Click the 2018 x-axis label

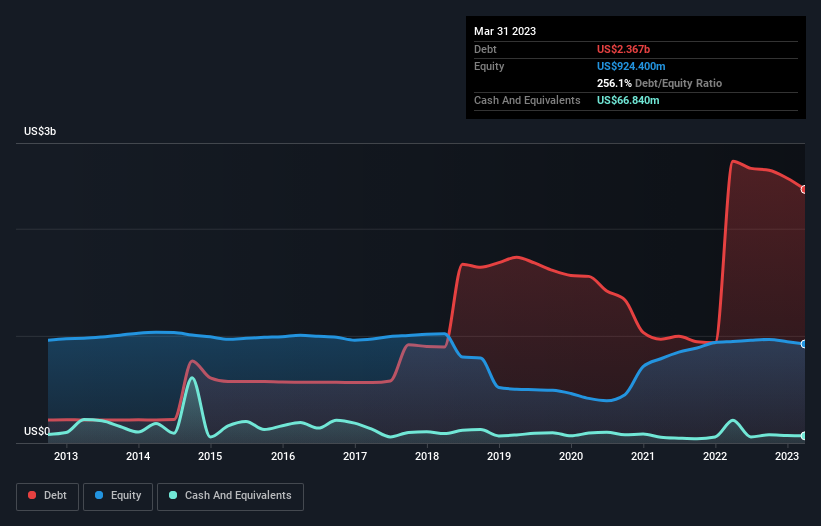pos(427,456)
